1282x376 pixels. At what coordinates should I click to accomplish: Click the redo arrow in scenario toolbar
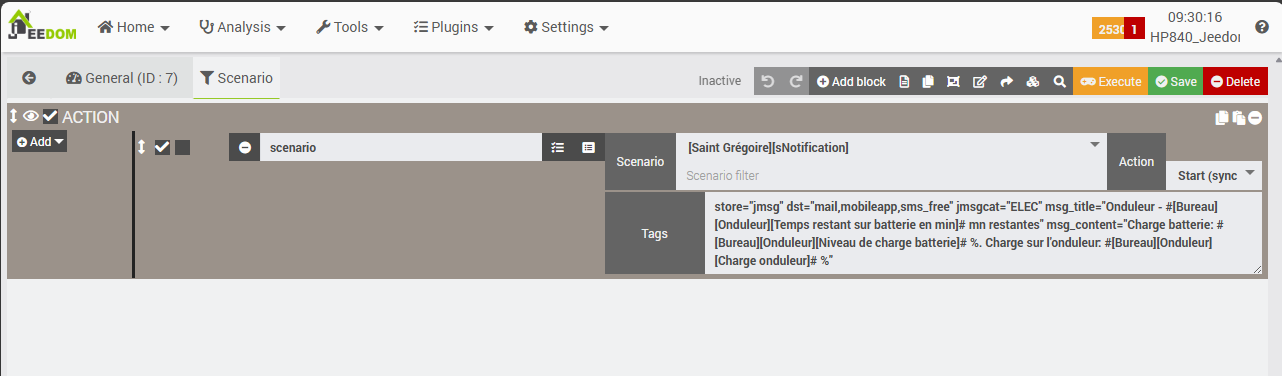796,82
